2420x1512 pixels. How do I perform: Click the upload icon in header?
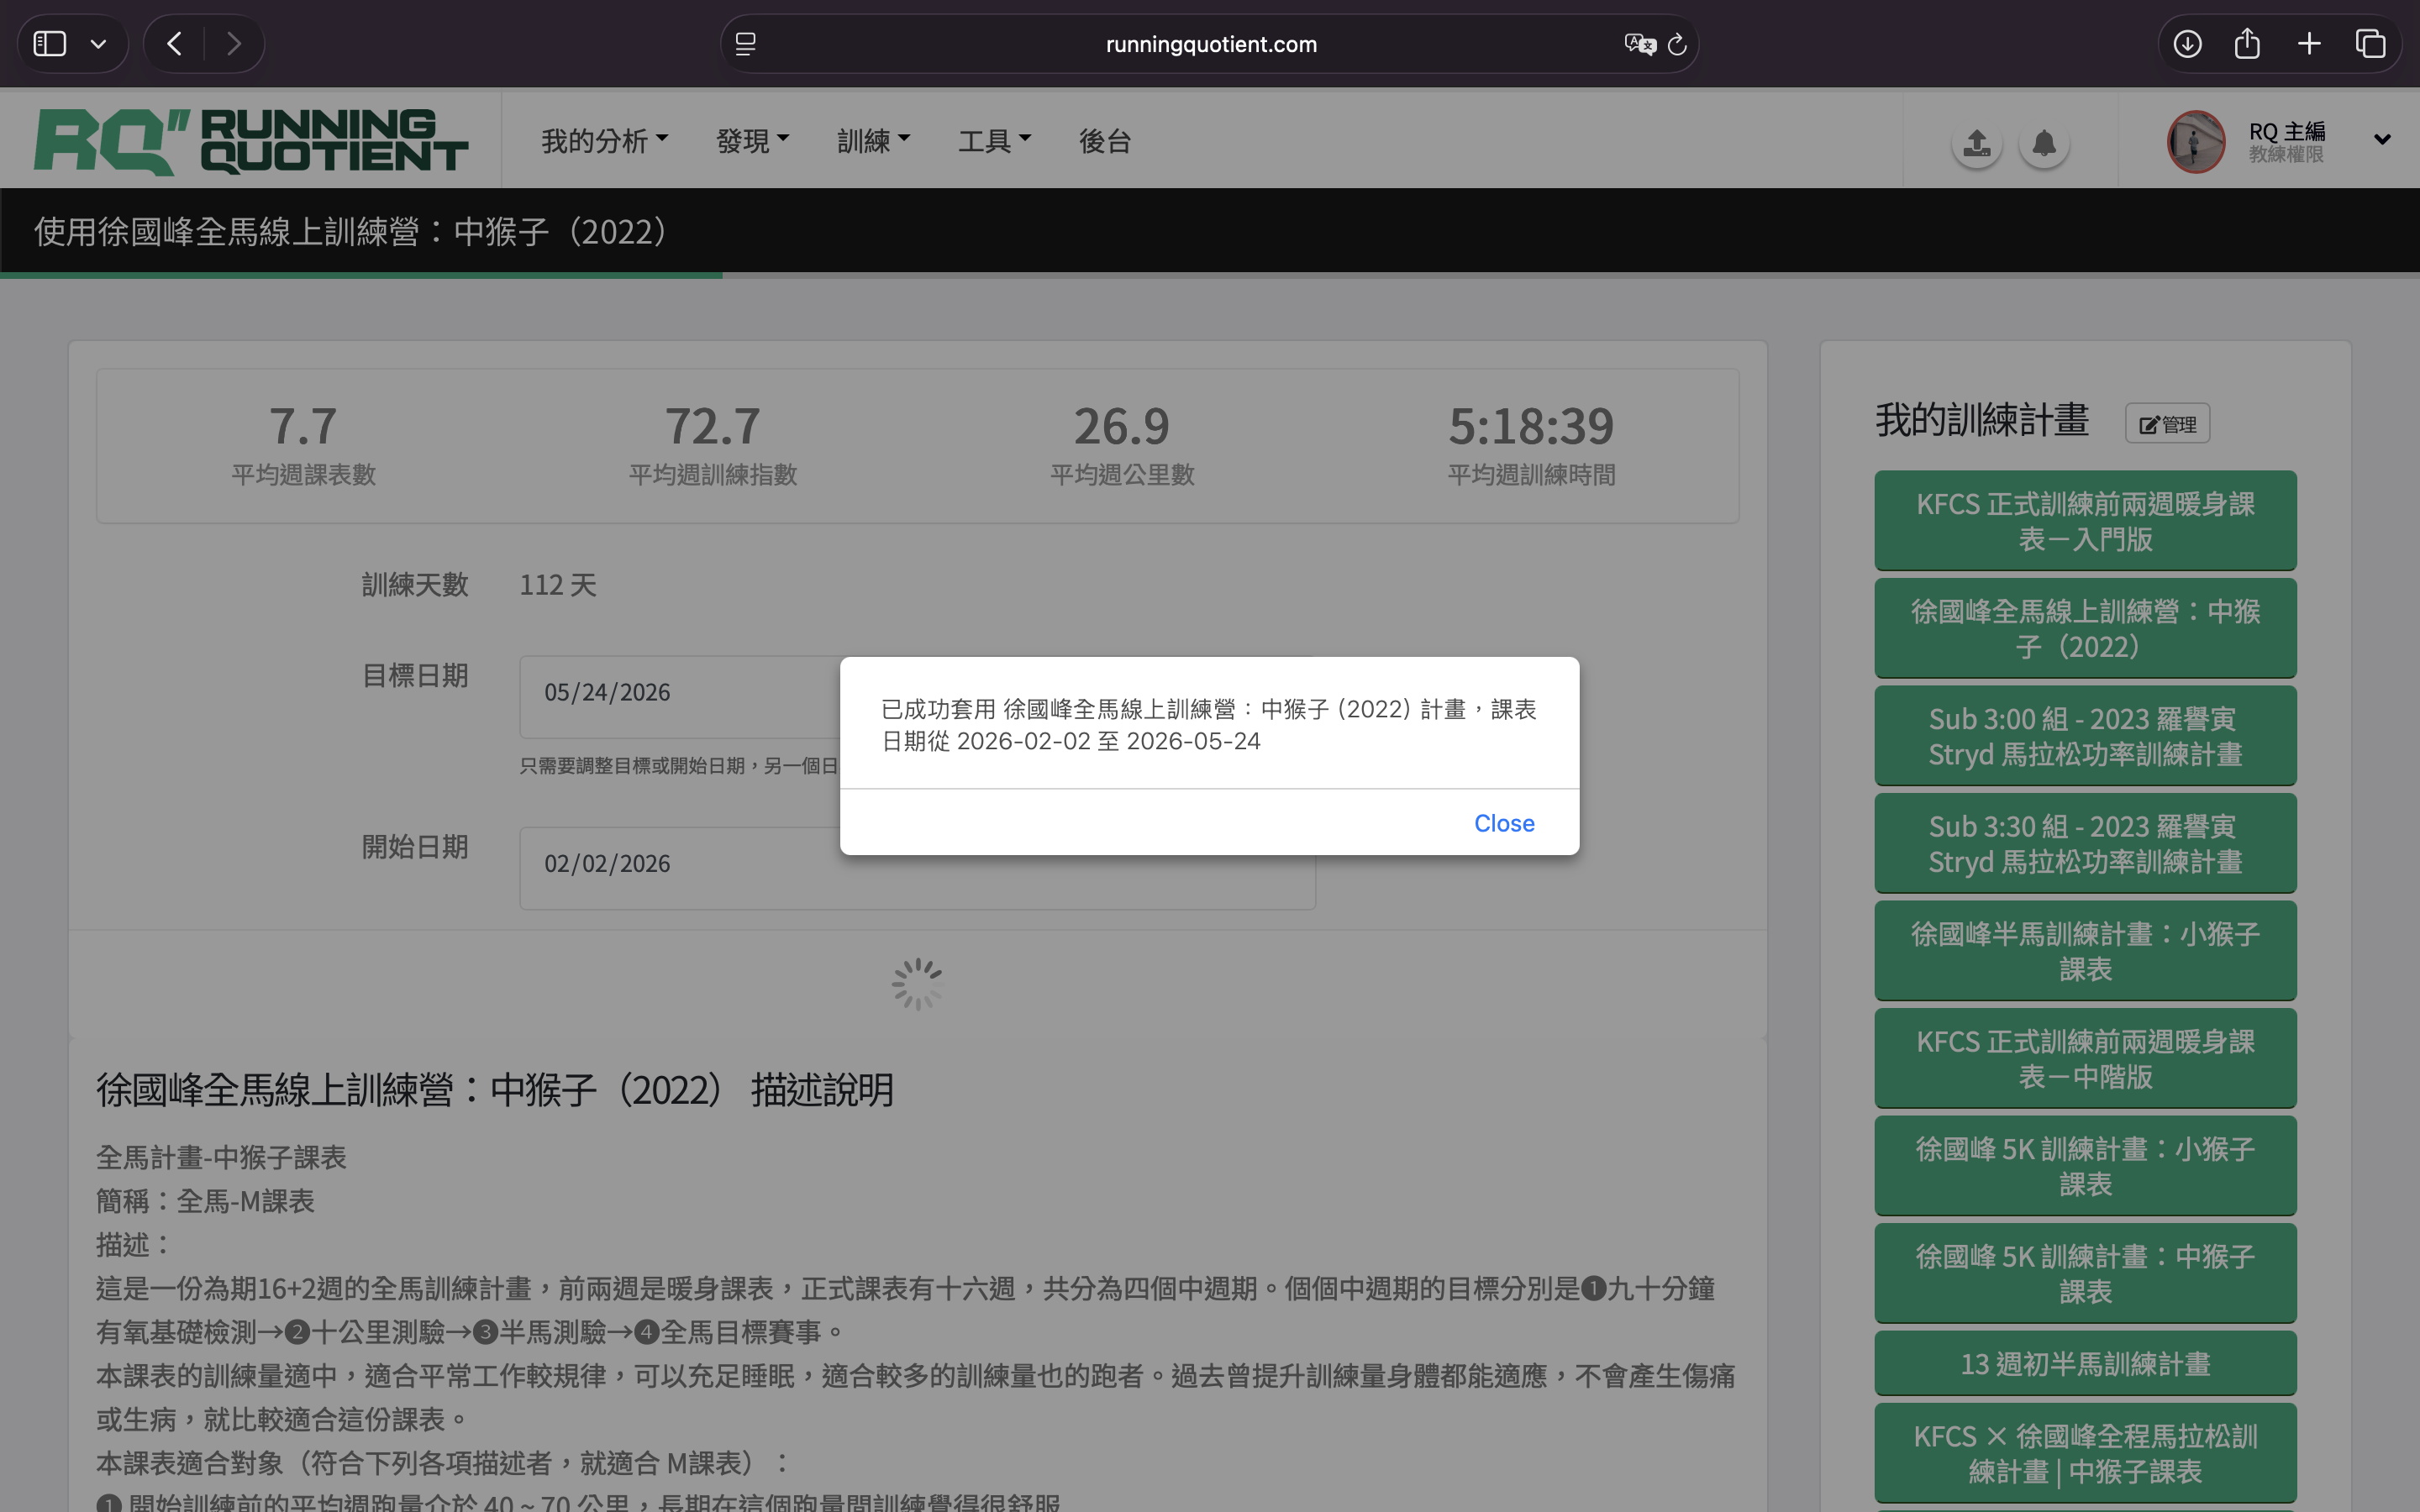(x=1976, y=143)
